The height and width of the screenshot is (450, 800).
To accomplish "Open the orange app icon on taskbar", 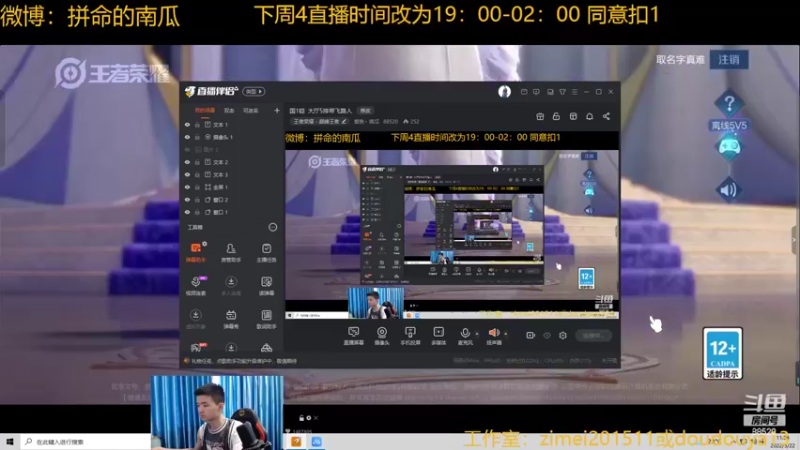I will [296, 442].
